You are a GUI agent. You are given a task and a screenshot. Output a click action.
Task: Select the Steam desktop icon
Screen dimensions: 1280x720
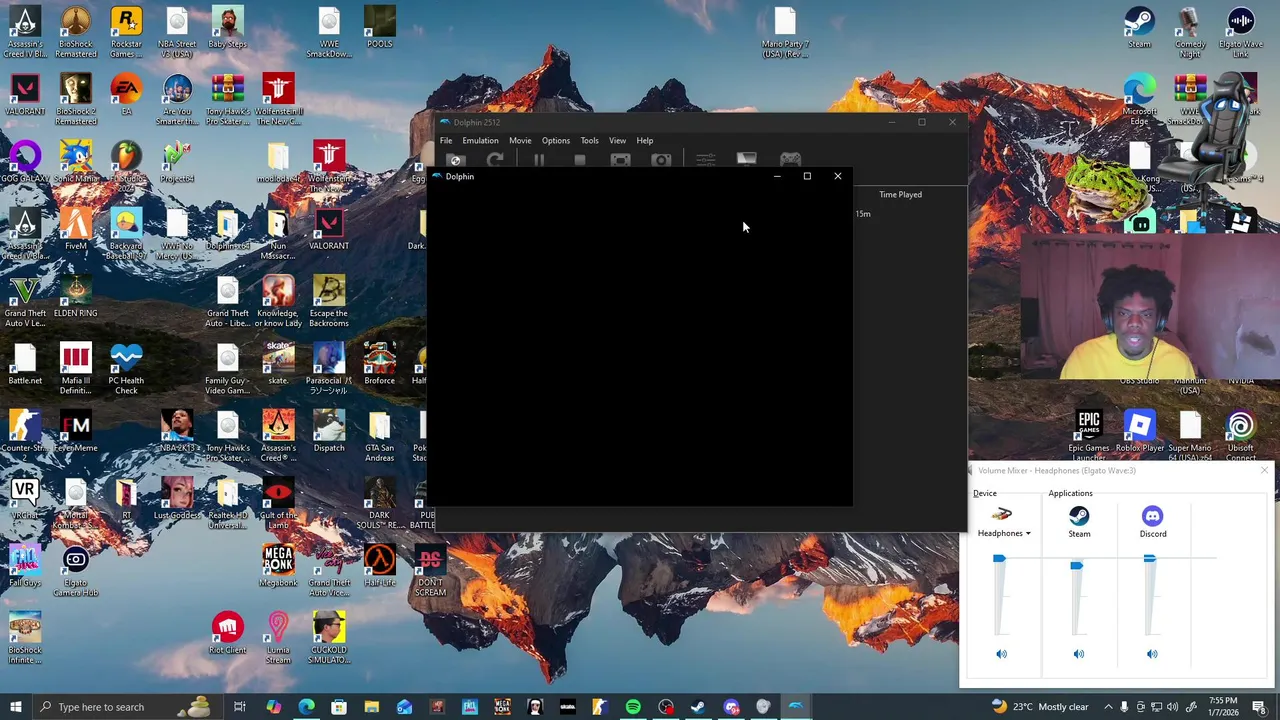click(1139, 28)
